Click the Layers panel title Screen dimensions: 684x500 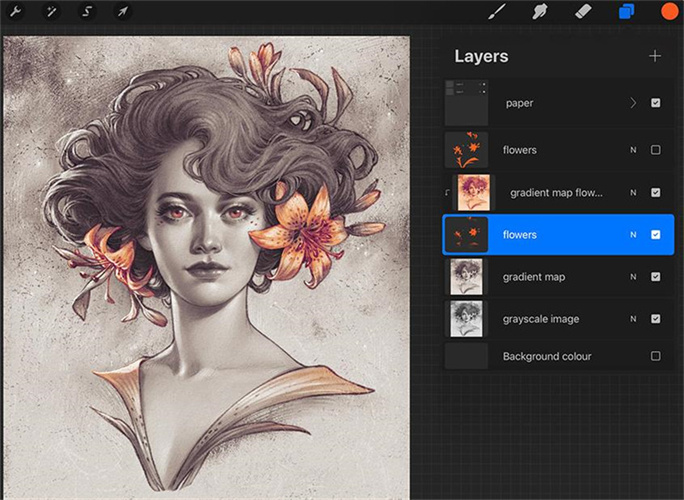(x=481, y=56)
